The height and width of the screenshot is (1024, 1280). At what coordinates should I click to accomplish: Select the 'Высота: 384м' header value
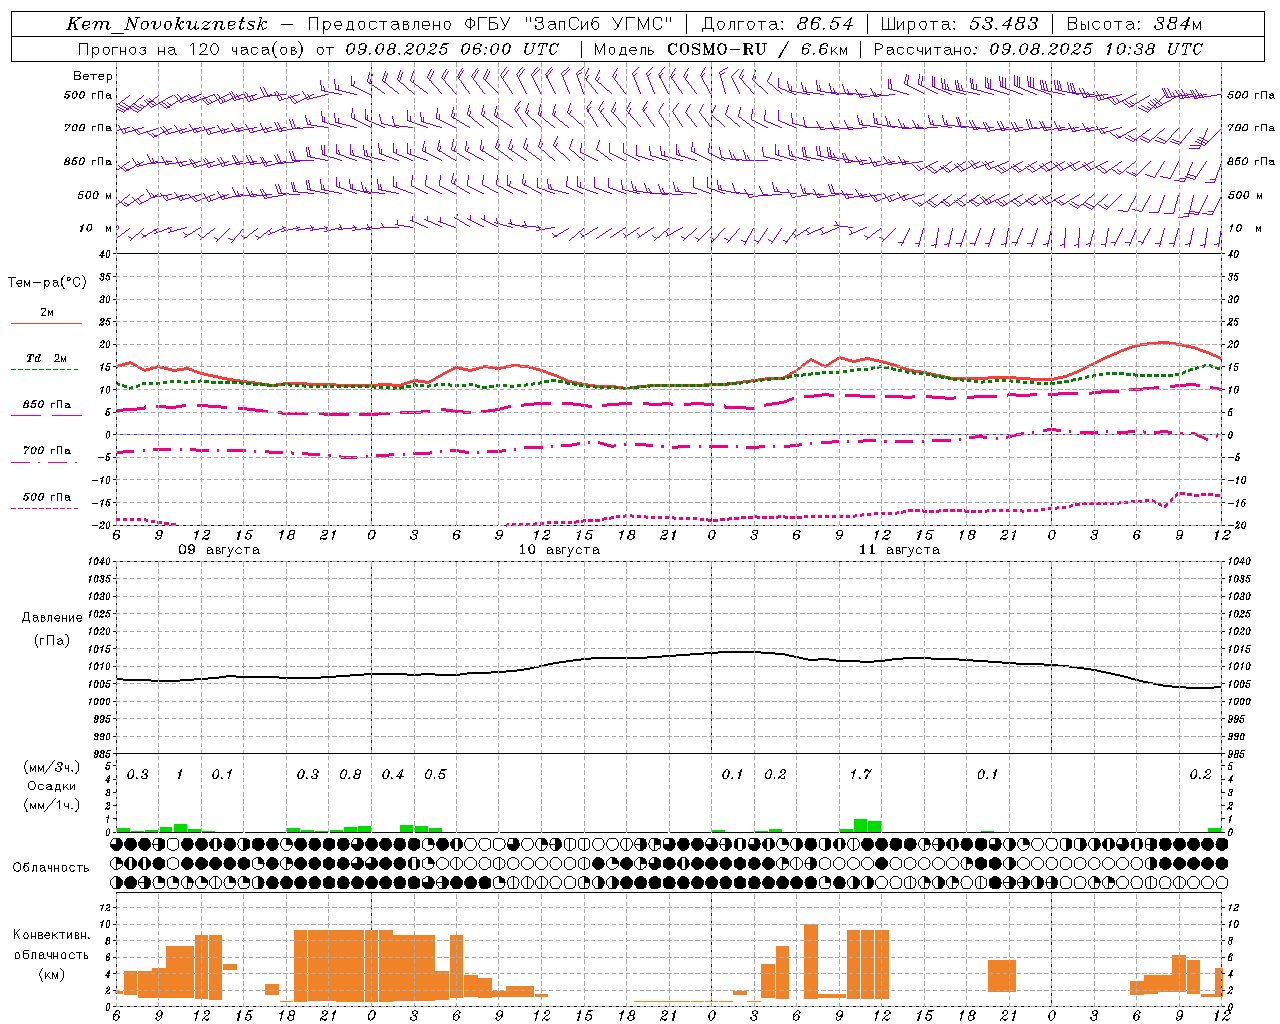point(1134,24)
